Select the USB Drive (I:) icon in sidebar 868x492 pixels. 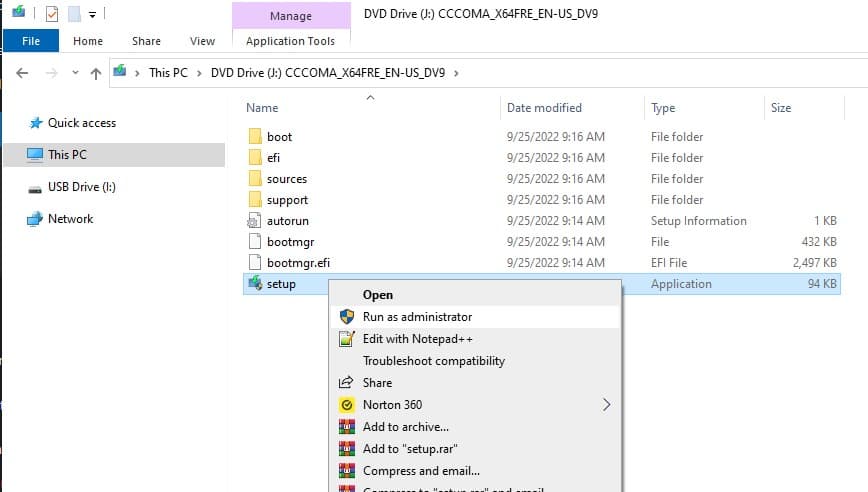(x=35, y=187)
